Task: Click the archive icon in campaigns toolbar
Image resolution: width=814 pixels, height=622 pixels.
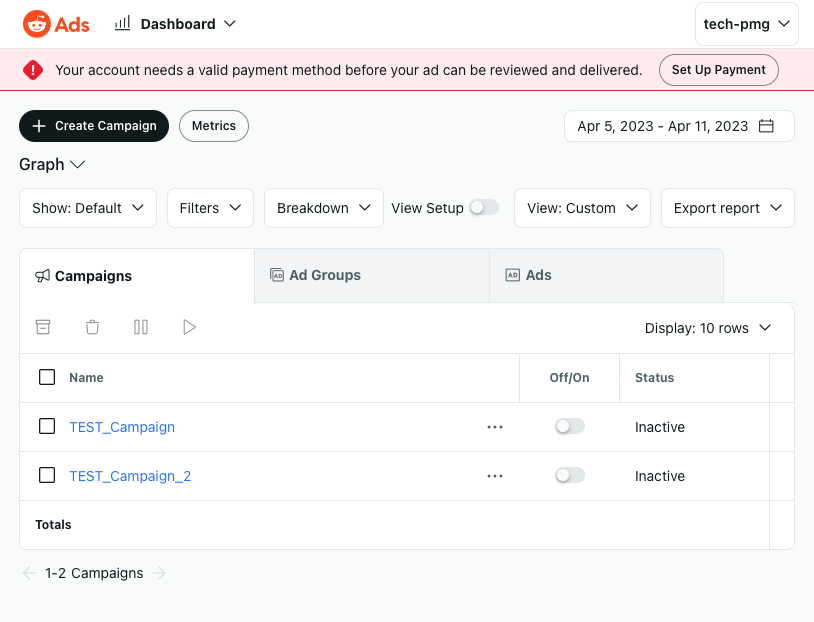Action: 43,327
